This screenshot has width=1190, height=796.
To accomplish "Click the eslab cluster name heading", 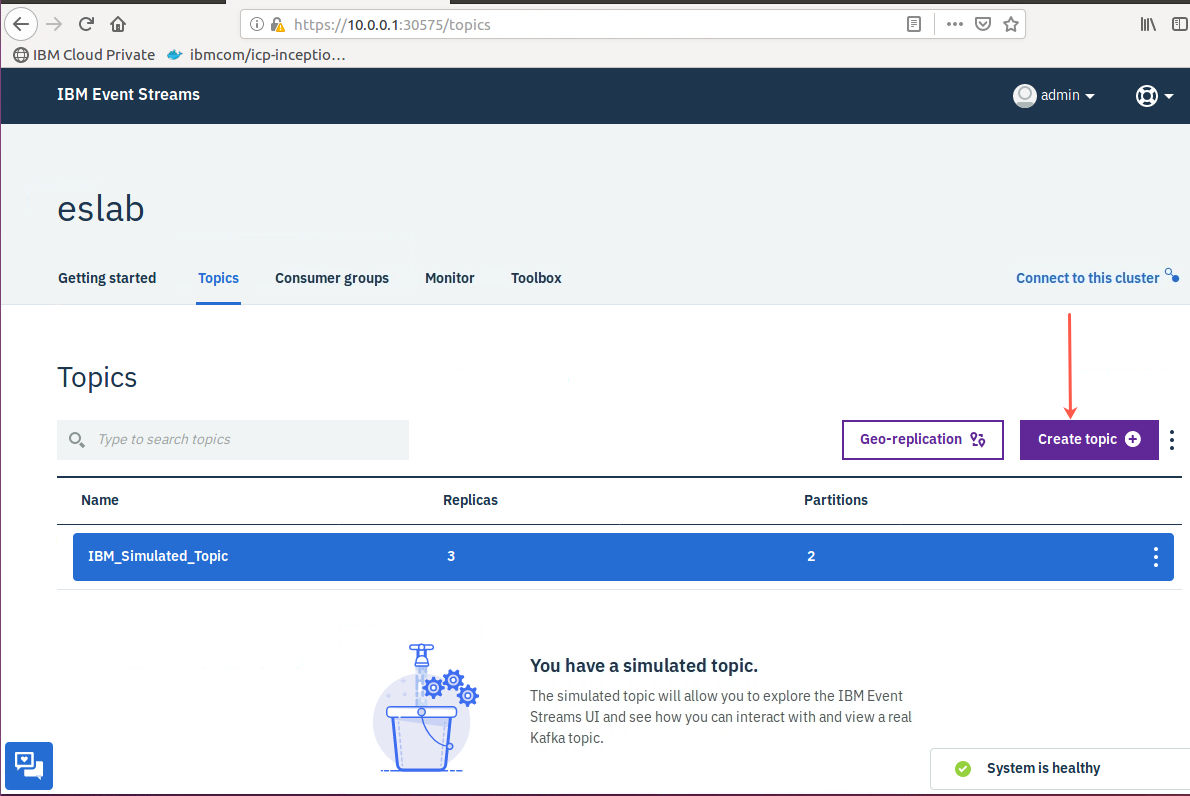I will (x=101, y=208).
